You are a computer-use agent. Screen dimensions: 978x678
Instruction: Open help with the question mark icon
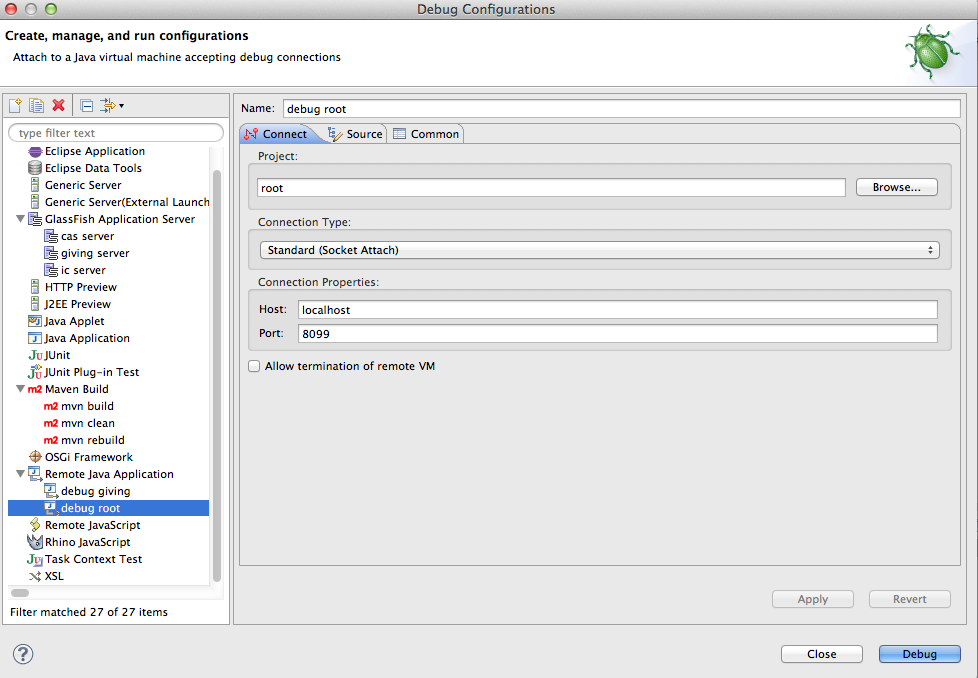click(x=23, y=654)
